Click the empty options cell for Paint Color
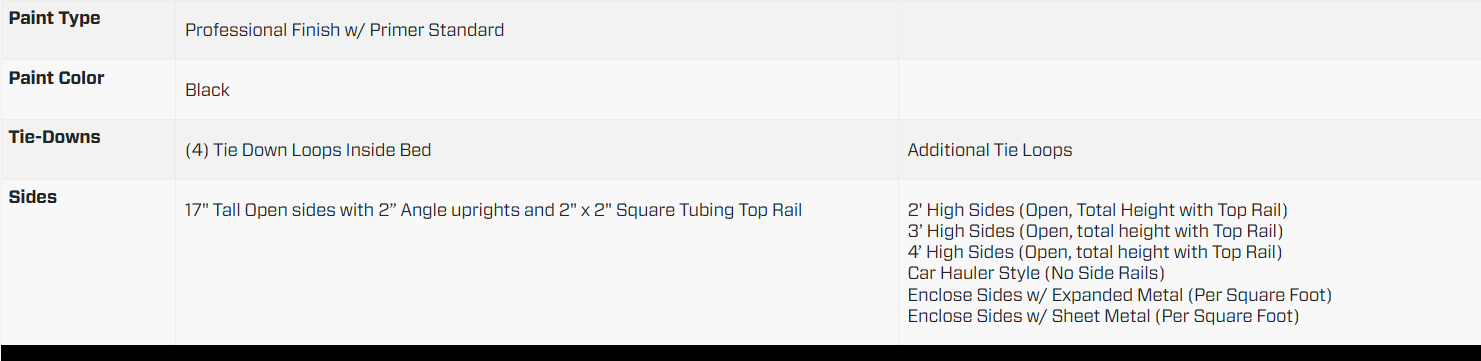The width and height of the screenshot is (1481, 361). tap(1189, 90)
